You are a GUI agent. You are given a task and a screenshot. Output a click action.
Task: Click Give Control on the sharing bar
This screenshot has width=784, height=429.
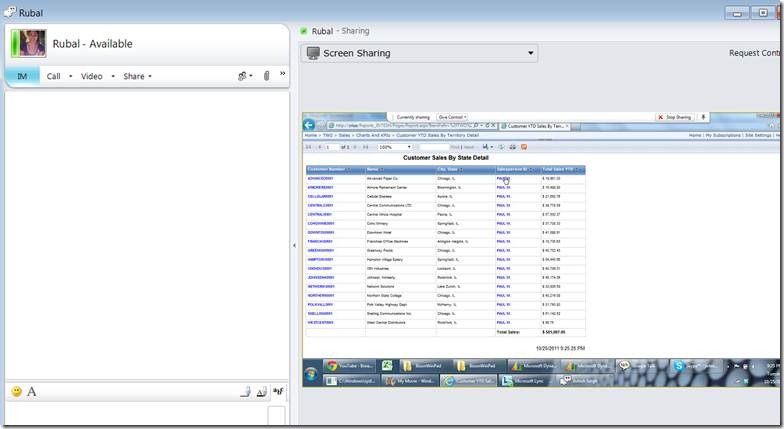click(x=453, y=117)
